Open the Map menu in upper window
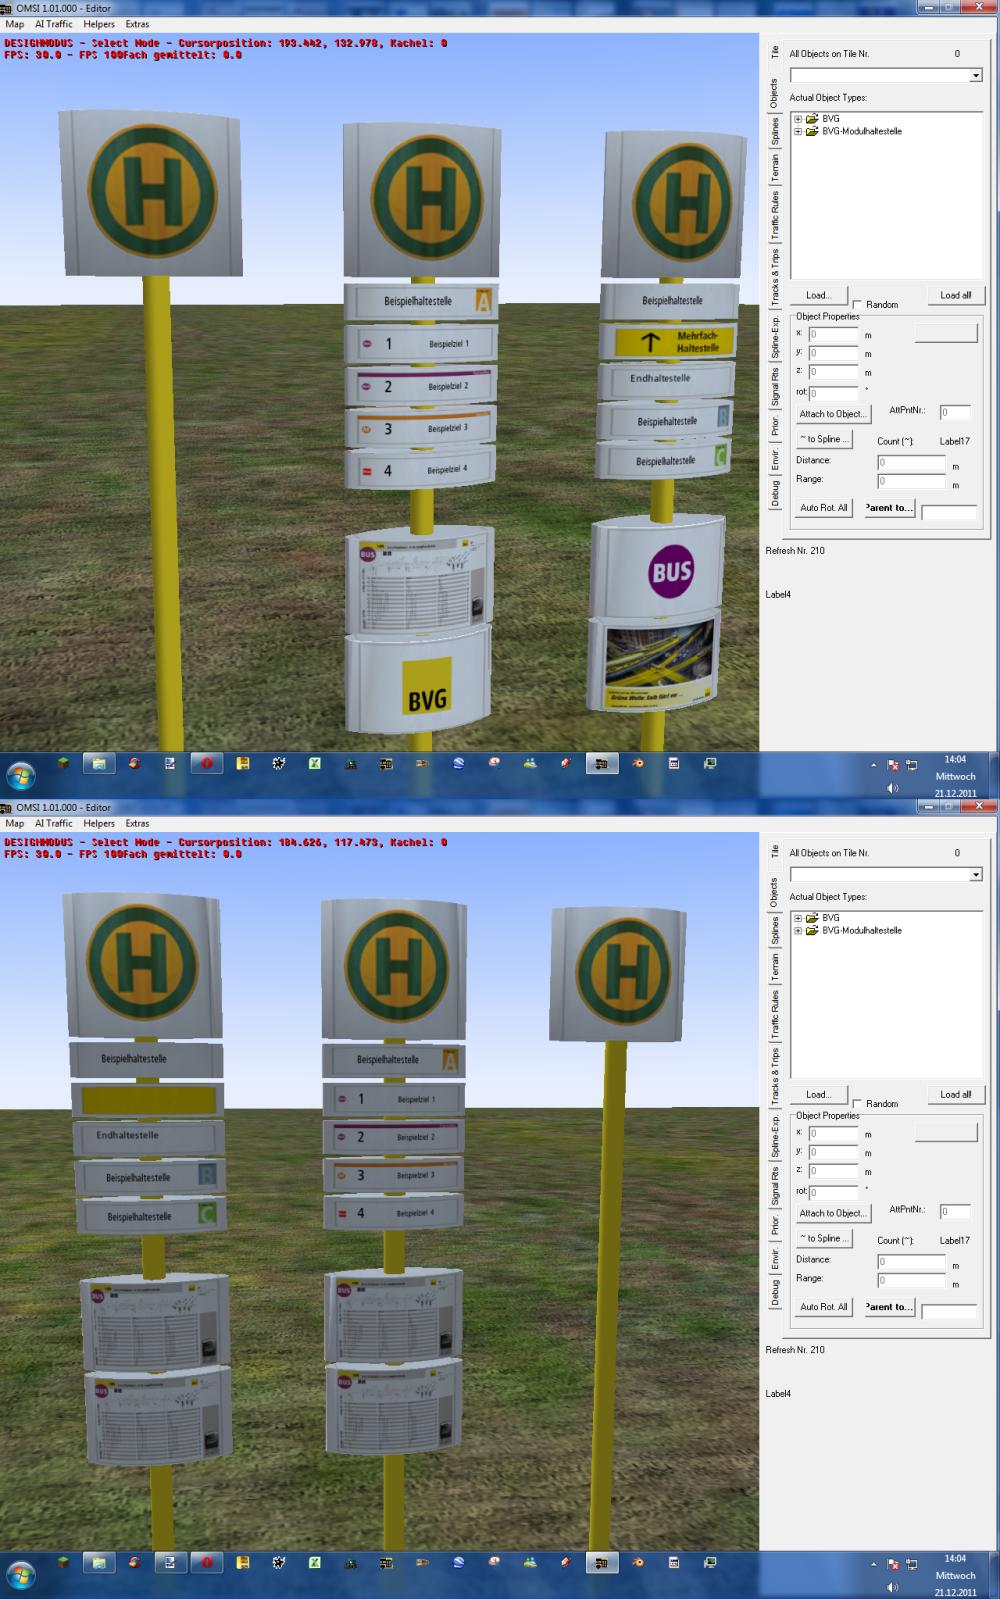Screen dimensions: 1000x1600 click(x=15, y=24)
